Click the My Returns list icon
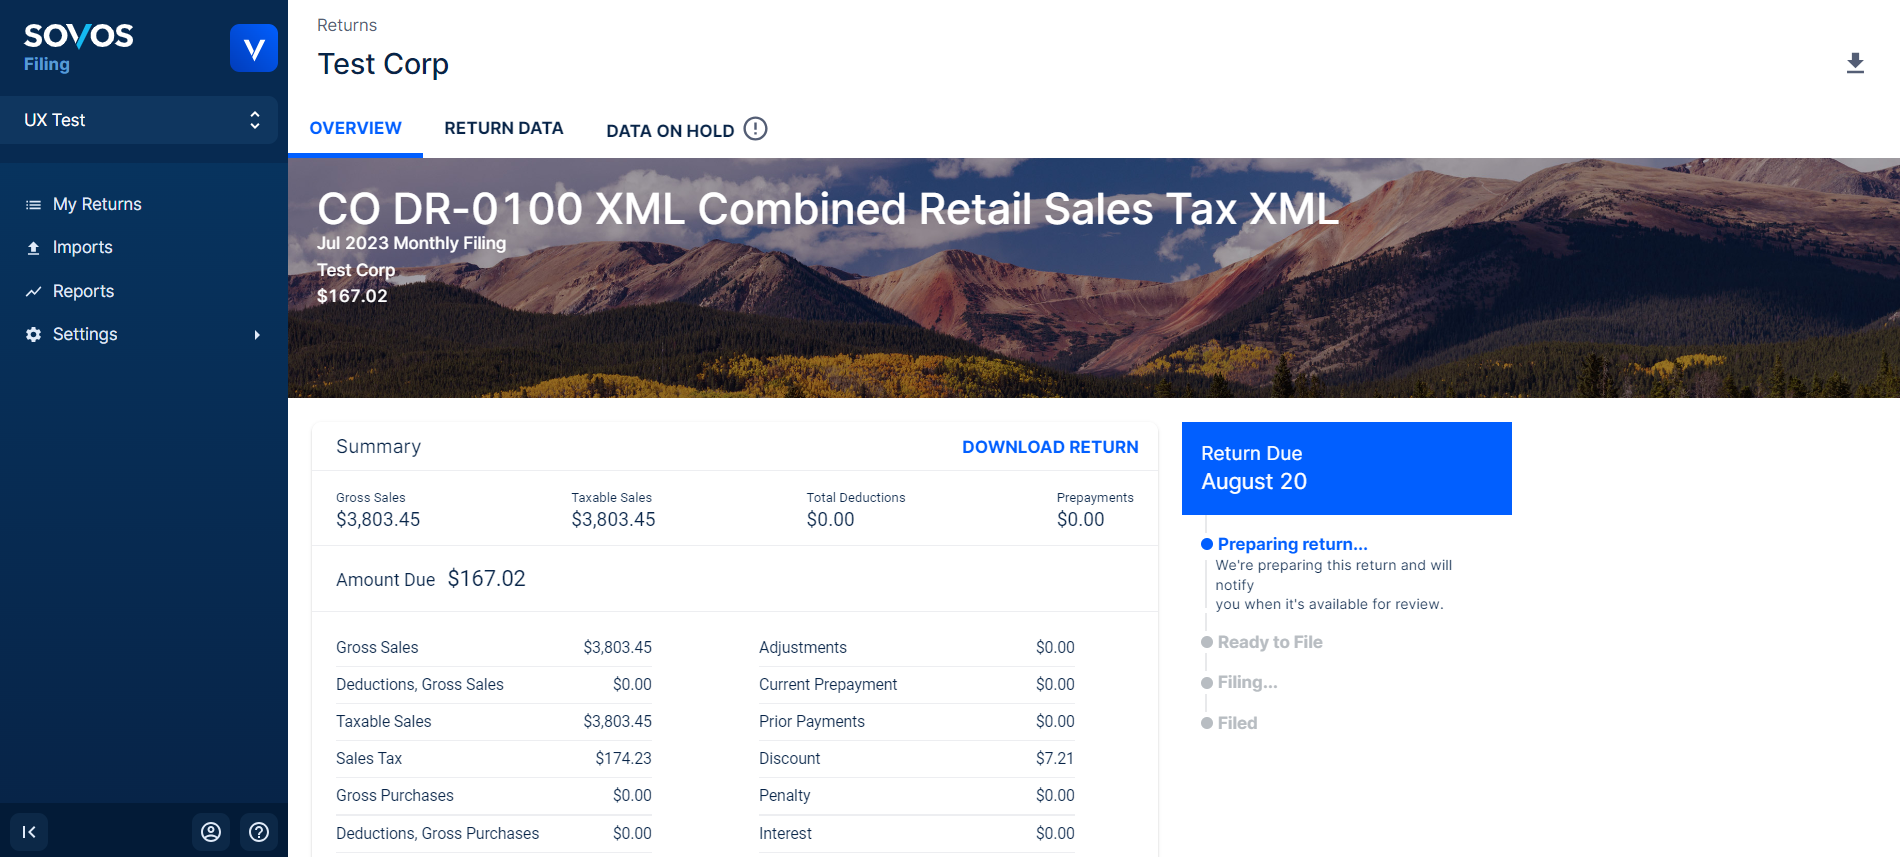This screenshot has width=1900, height=857. (x=33, y=205)
